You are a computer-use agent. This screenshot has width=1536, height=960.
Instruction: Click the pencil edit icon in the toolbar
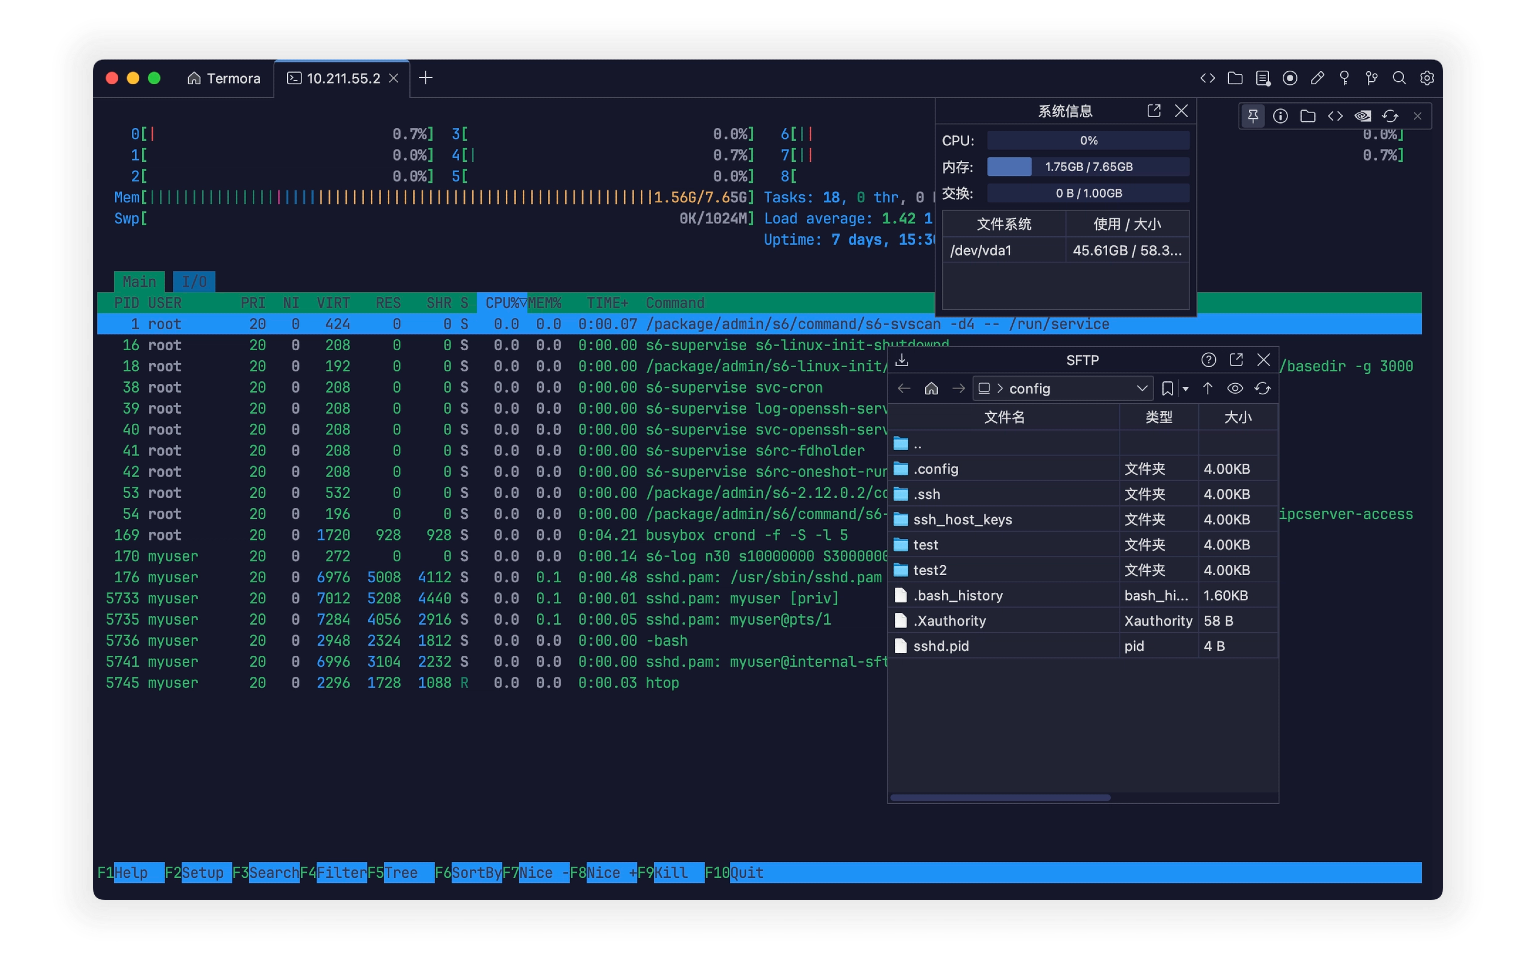1317,78
